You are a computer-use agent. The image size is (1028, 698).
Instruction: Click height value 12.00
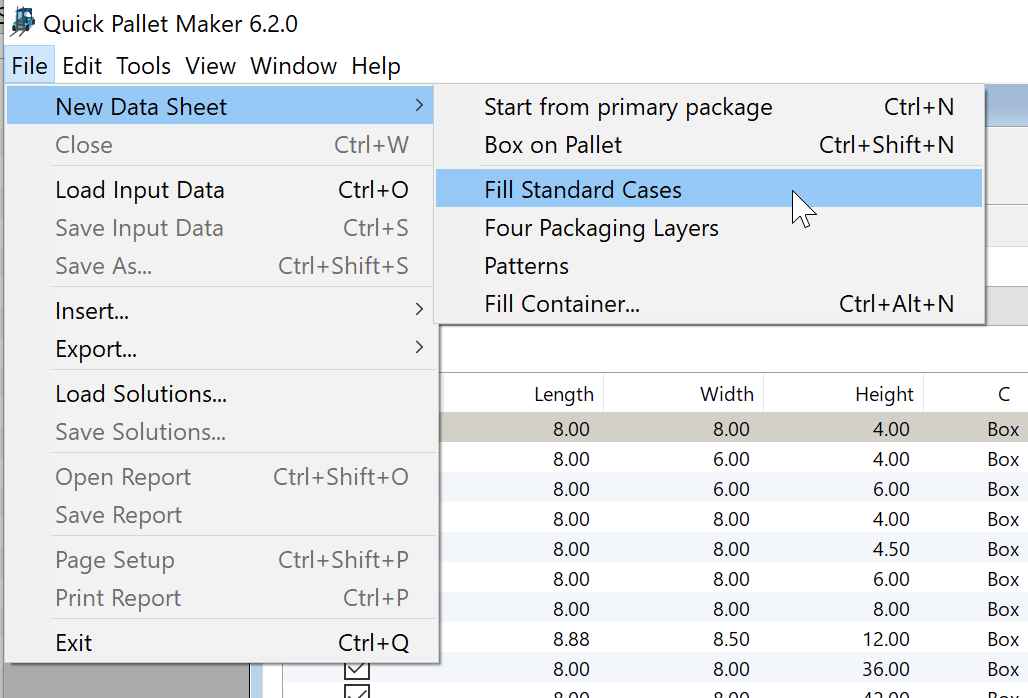click(x=886, y=639)
